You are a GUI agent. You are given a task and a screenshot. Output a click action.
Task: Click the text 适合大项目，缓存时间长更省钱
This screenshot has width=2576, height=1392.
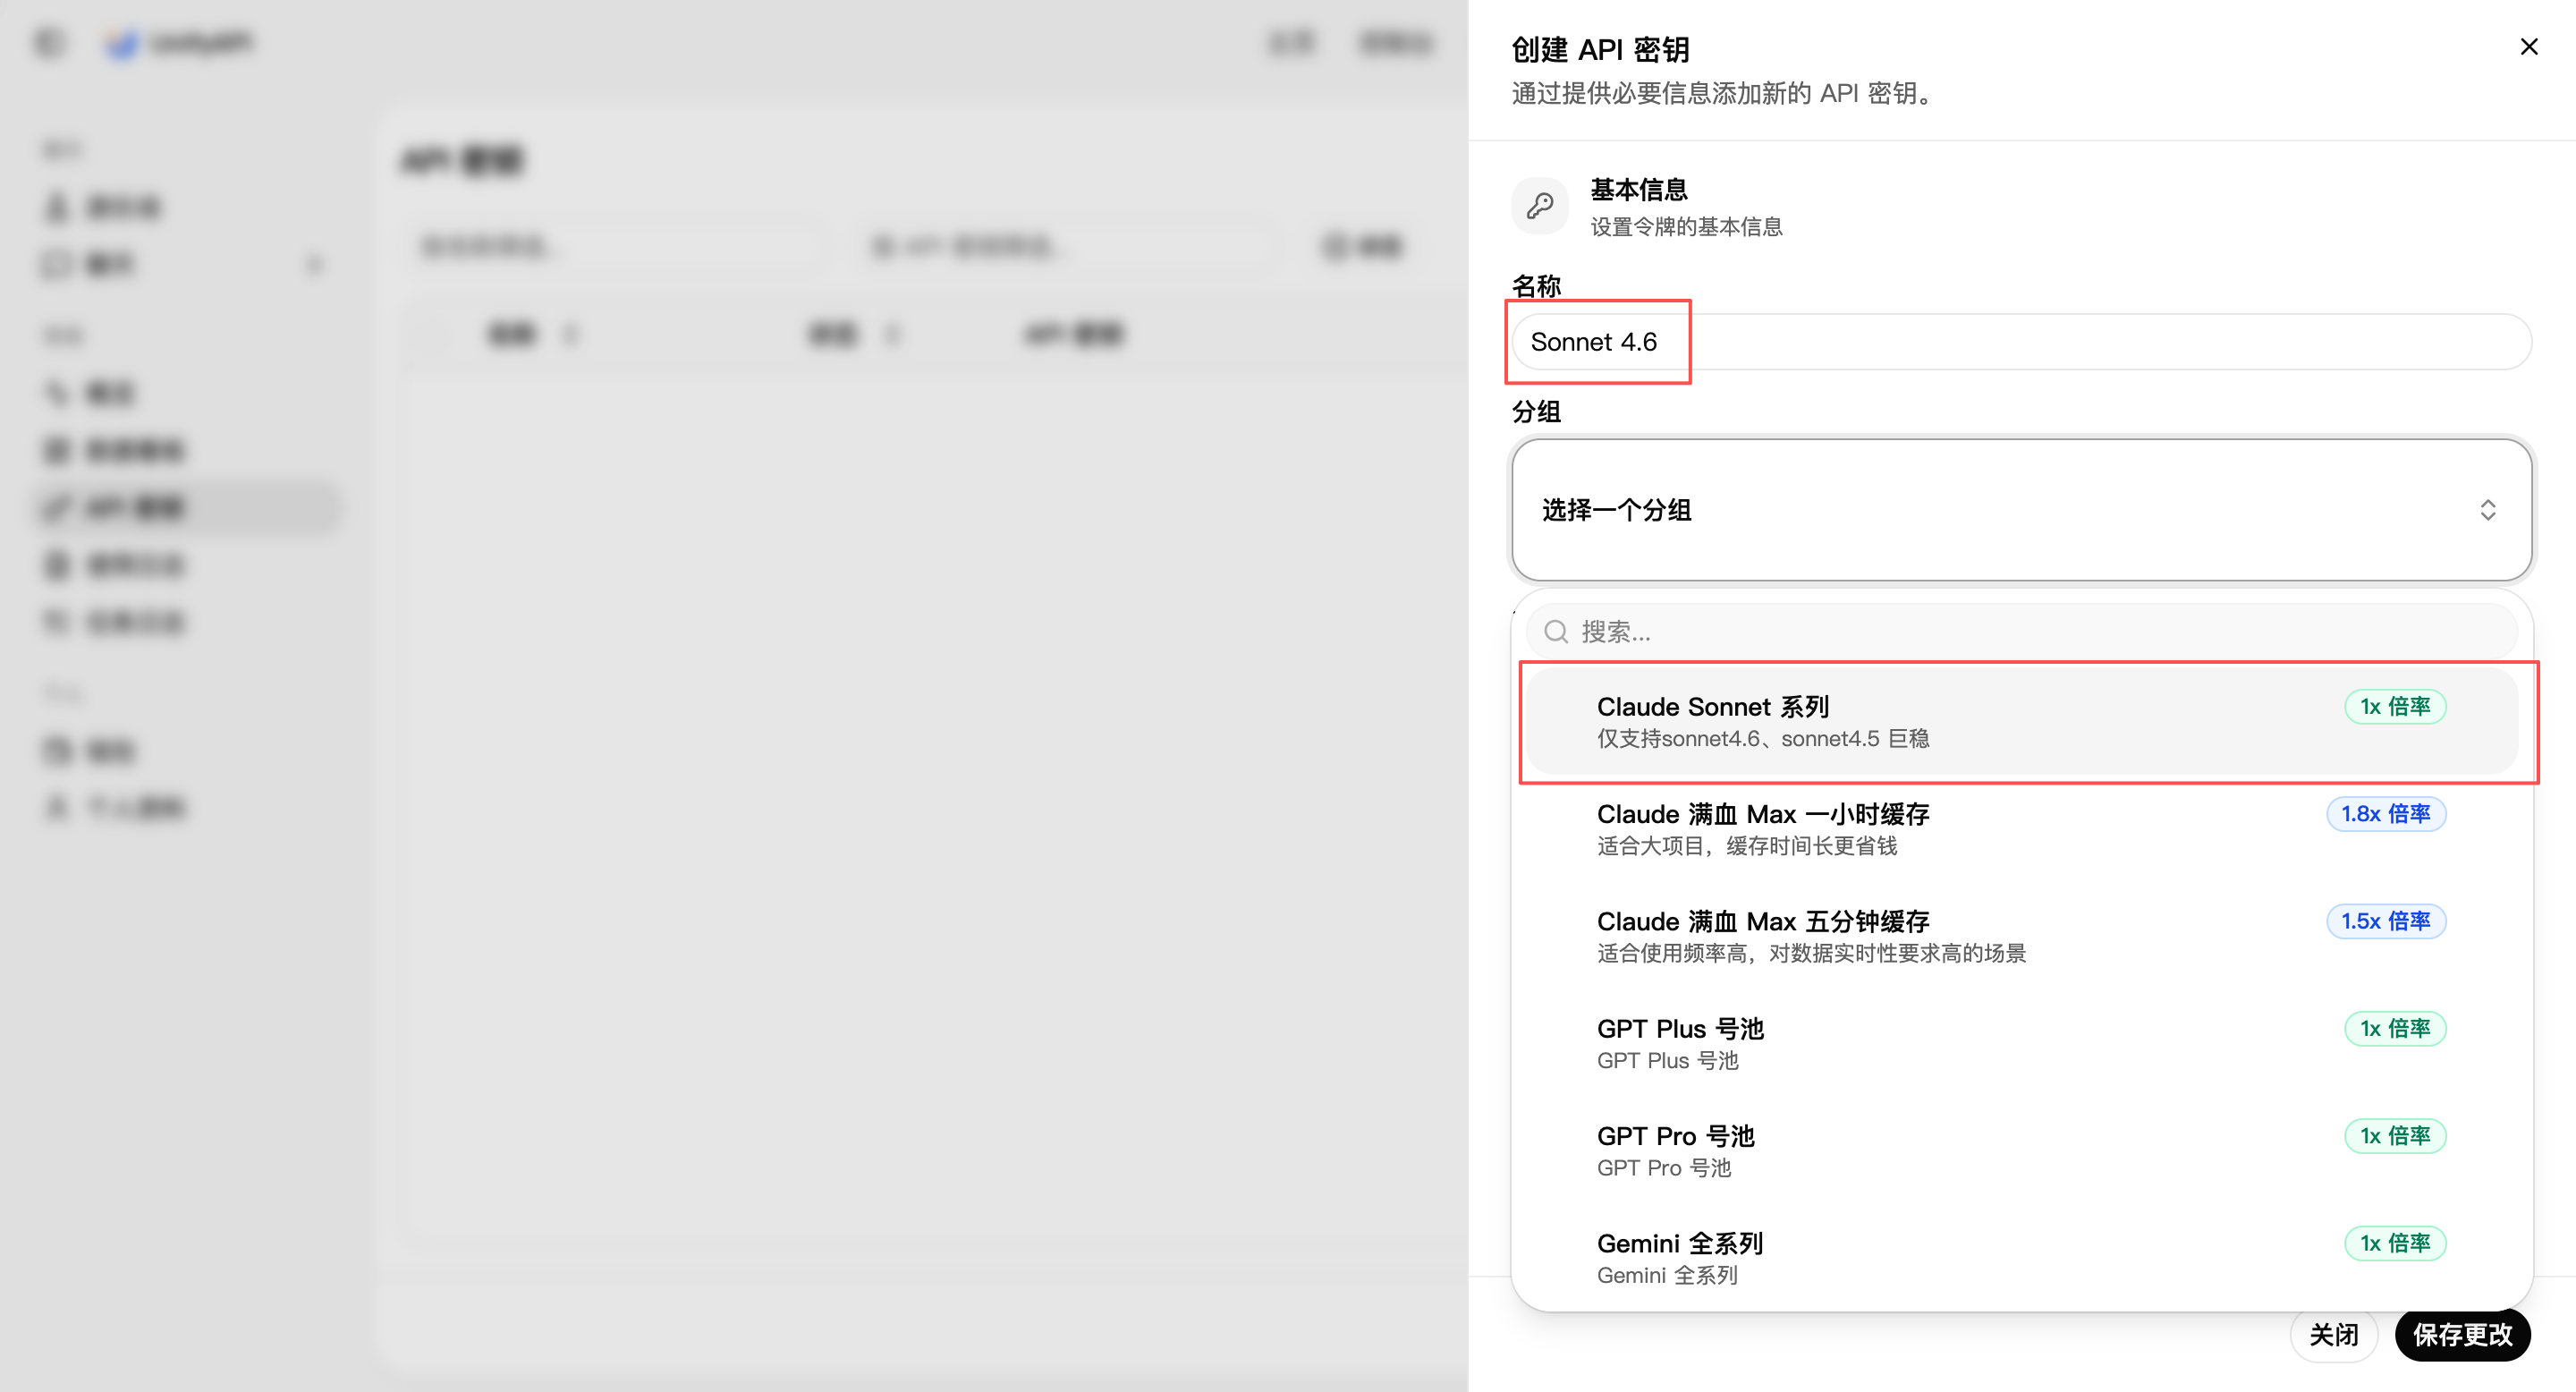[1747, 846]
